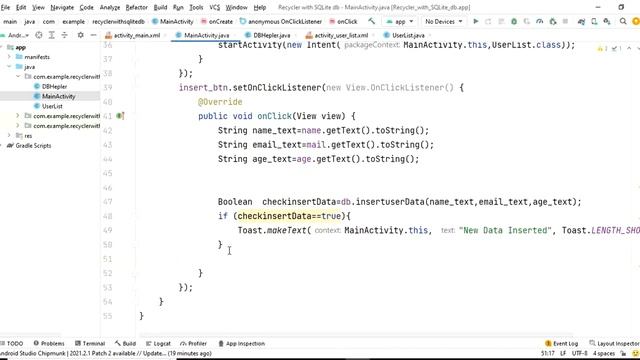Hide the Project panel with minus icon

[93, 35]
